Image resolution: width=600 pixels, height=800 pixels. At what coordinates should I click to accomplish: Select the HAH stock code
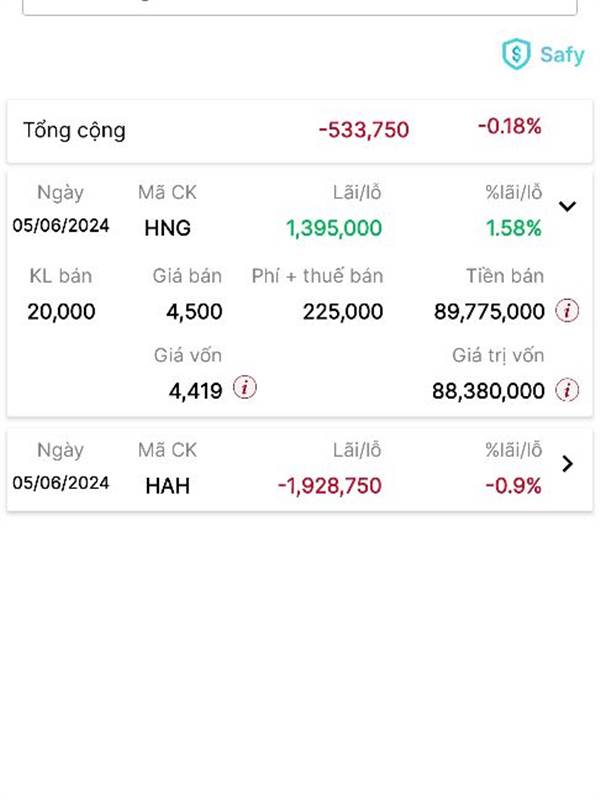click(167, 486)
